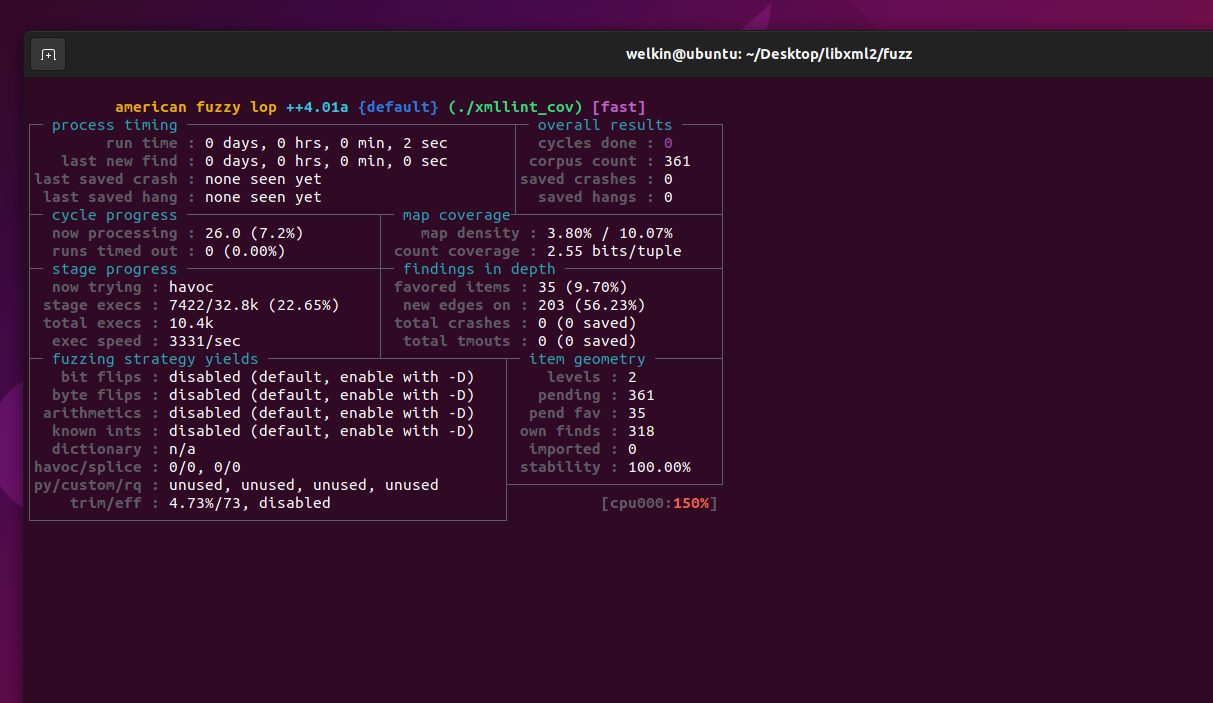Click the 'total crashes' row label

(452, 323)
